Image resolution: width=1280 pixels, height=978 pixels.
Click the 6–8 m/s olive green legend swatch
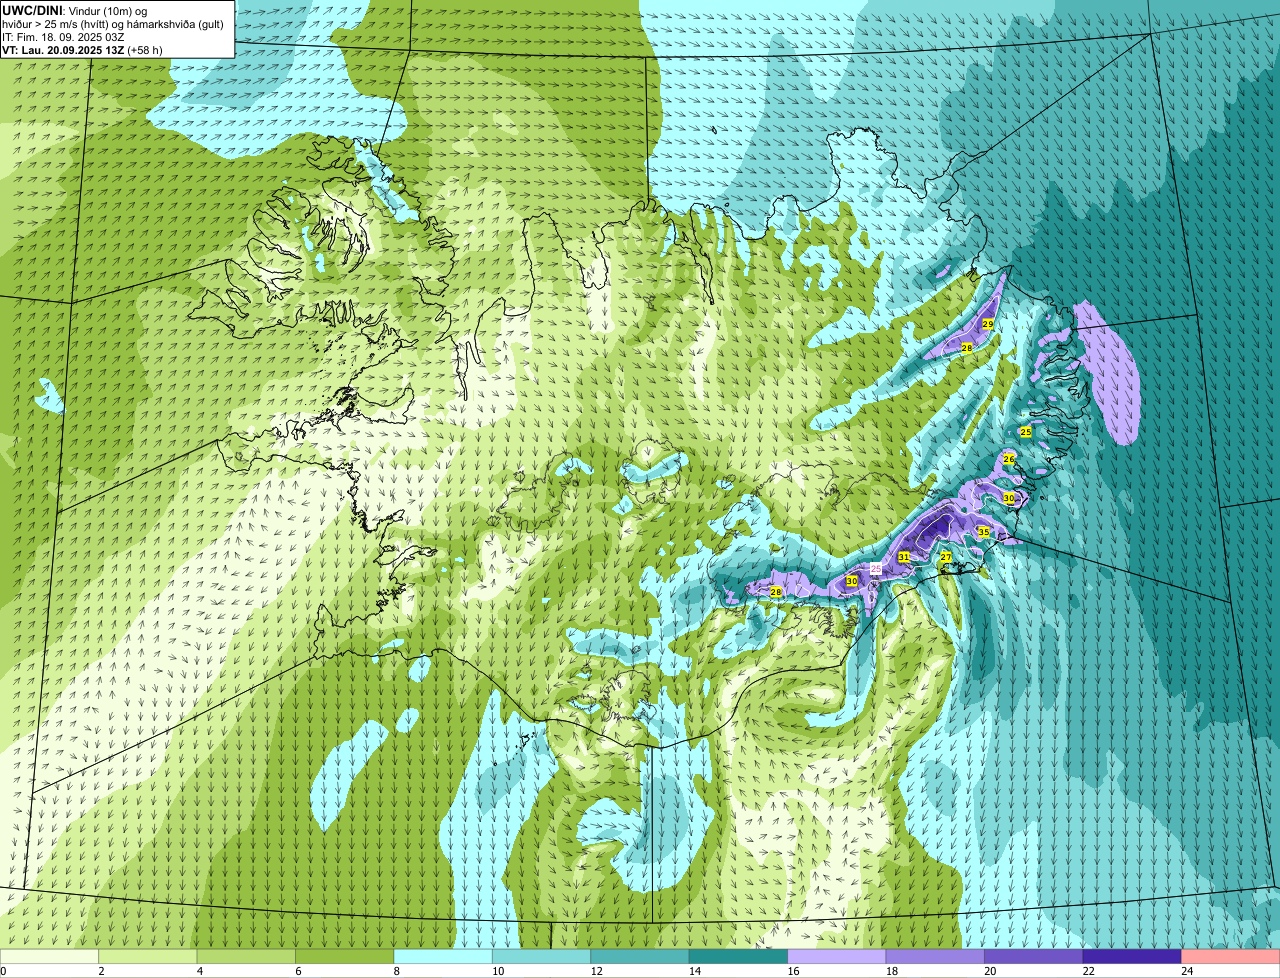pos(345,957)
